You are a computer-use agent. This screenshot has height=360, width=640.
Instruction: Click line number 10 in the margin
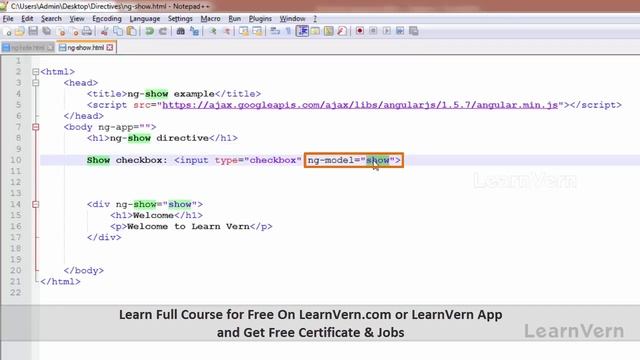[x=16, y=160]
